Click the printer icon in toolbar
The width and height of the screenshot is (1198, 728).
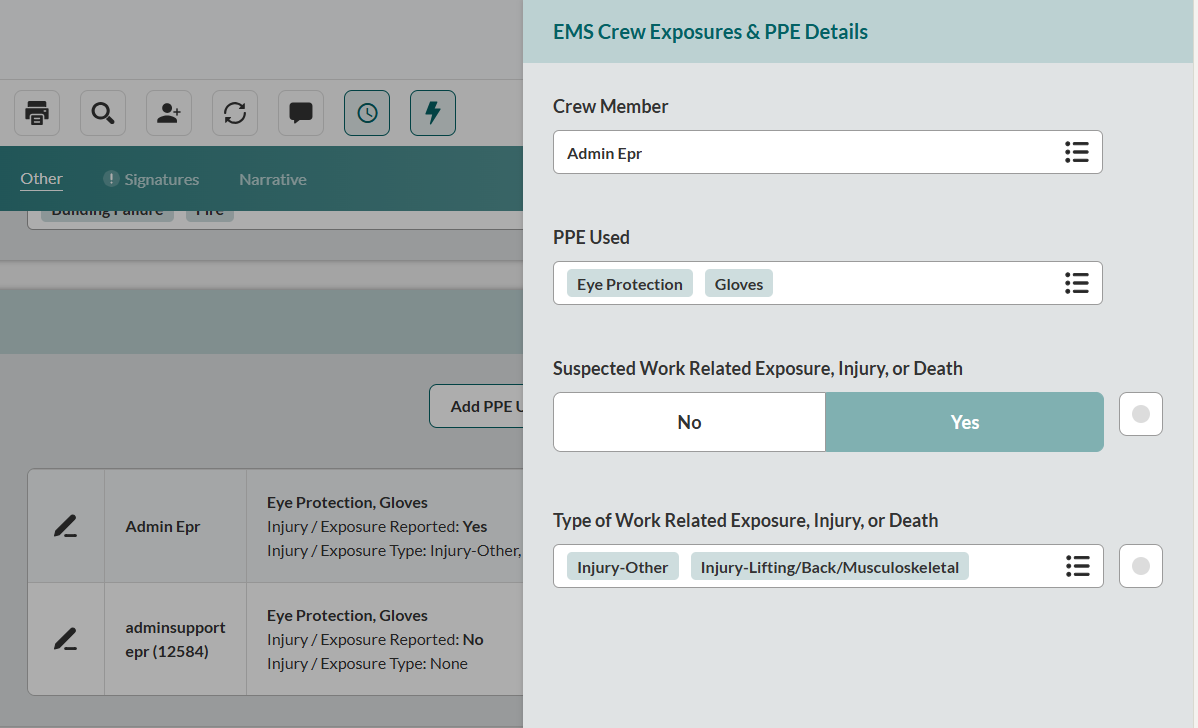37,113
